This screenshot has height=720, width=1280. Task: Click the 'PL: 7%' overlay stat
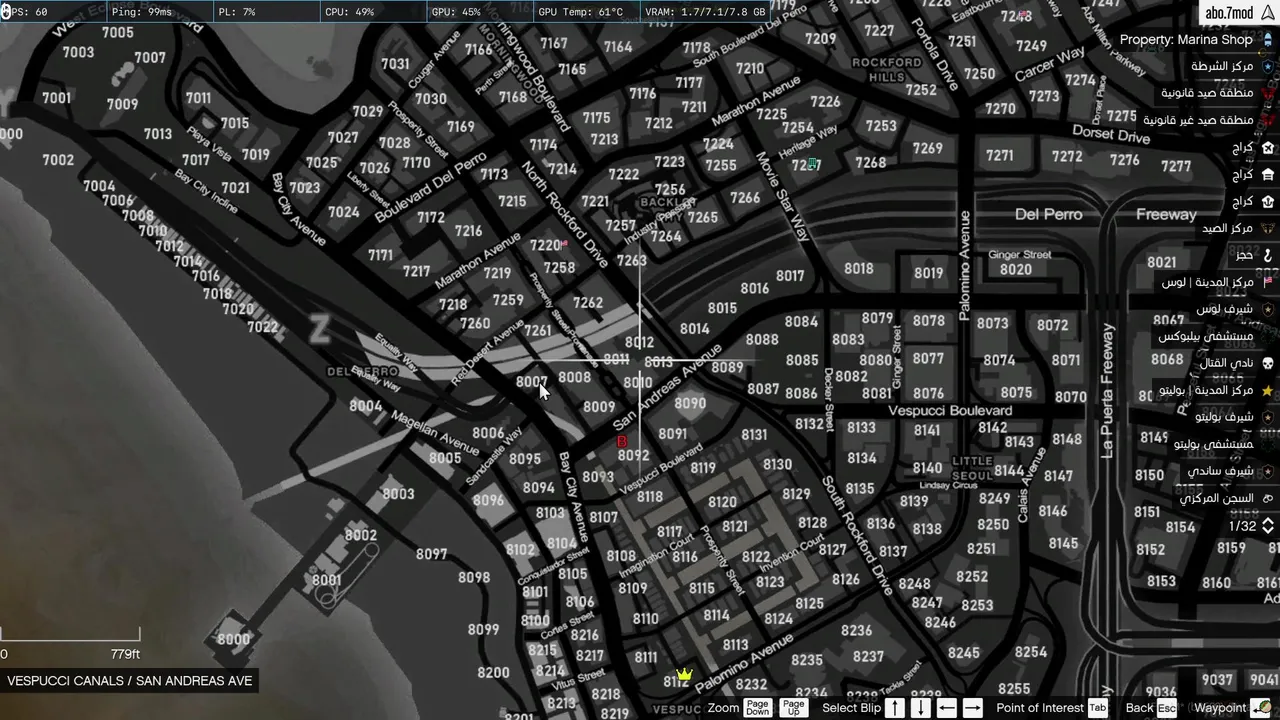236,12
